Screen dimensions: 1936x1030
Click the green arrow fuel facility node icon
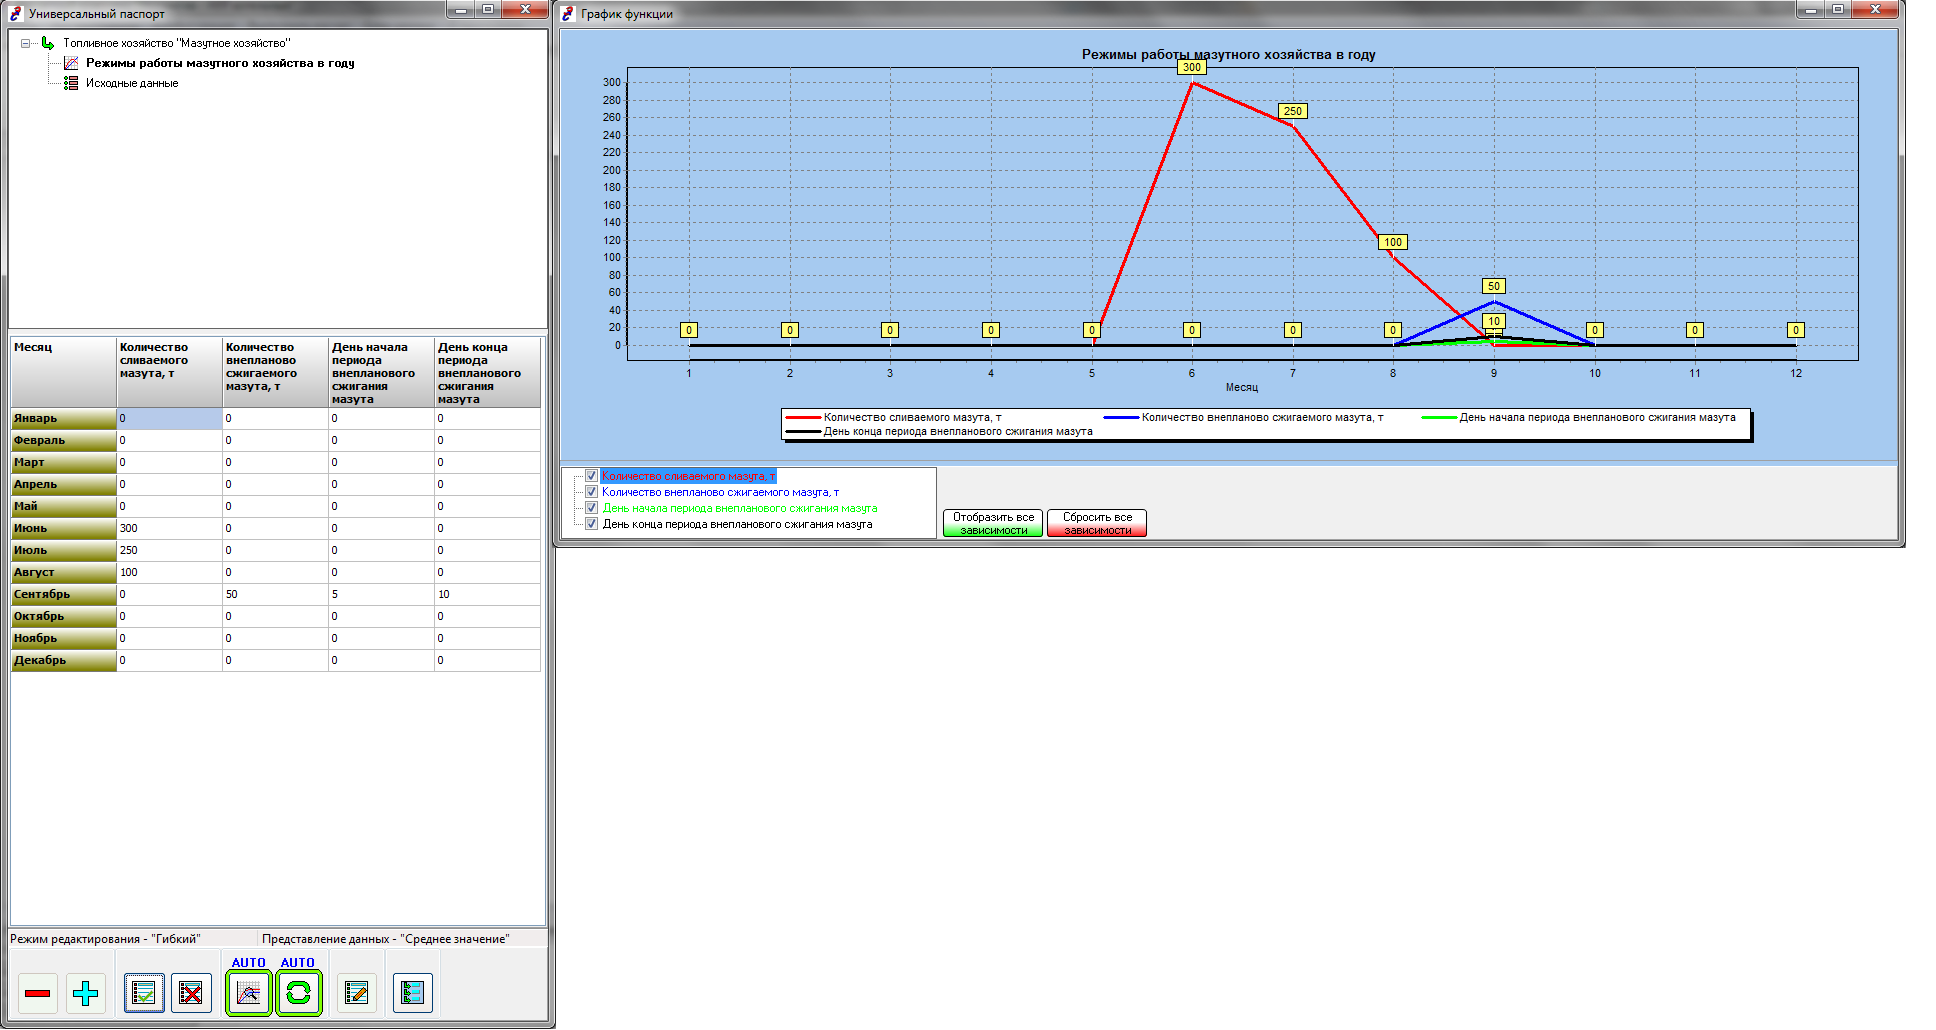coord(48,43)
